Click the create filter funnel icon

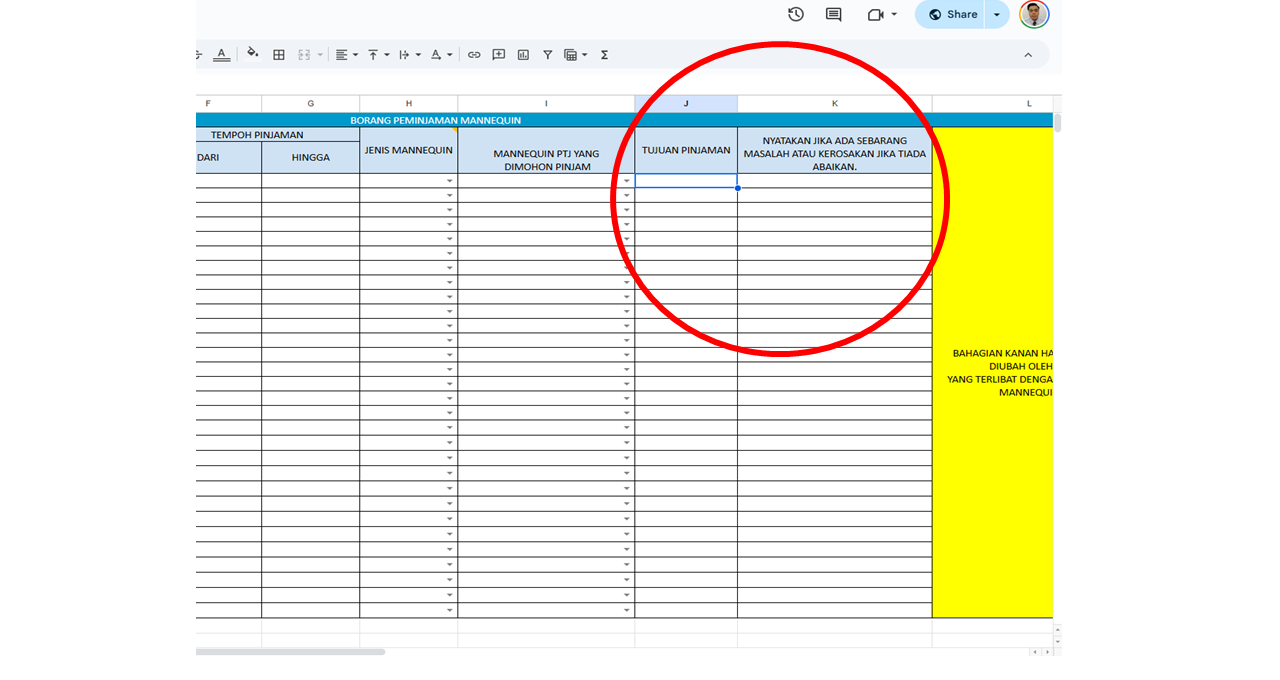tap(547, 55)
